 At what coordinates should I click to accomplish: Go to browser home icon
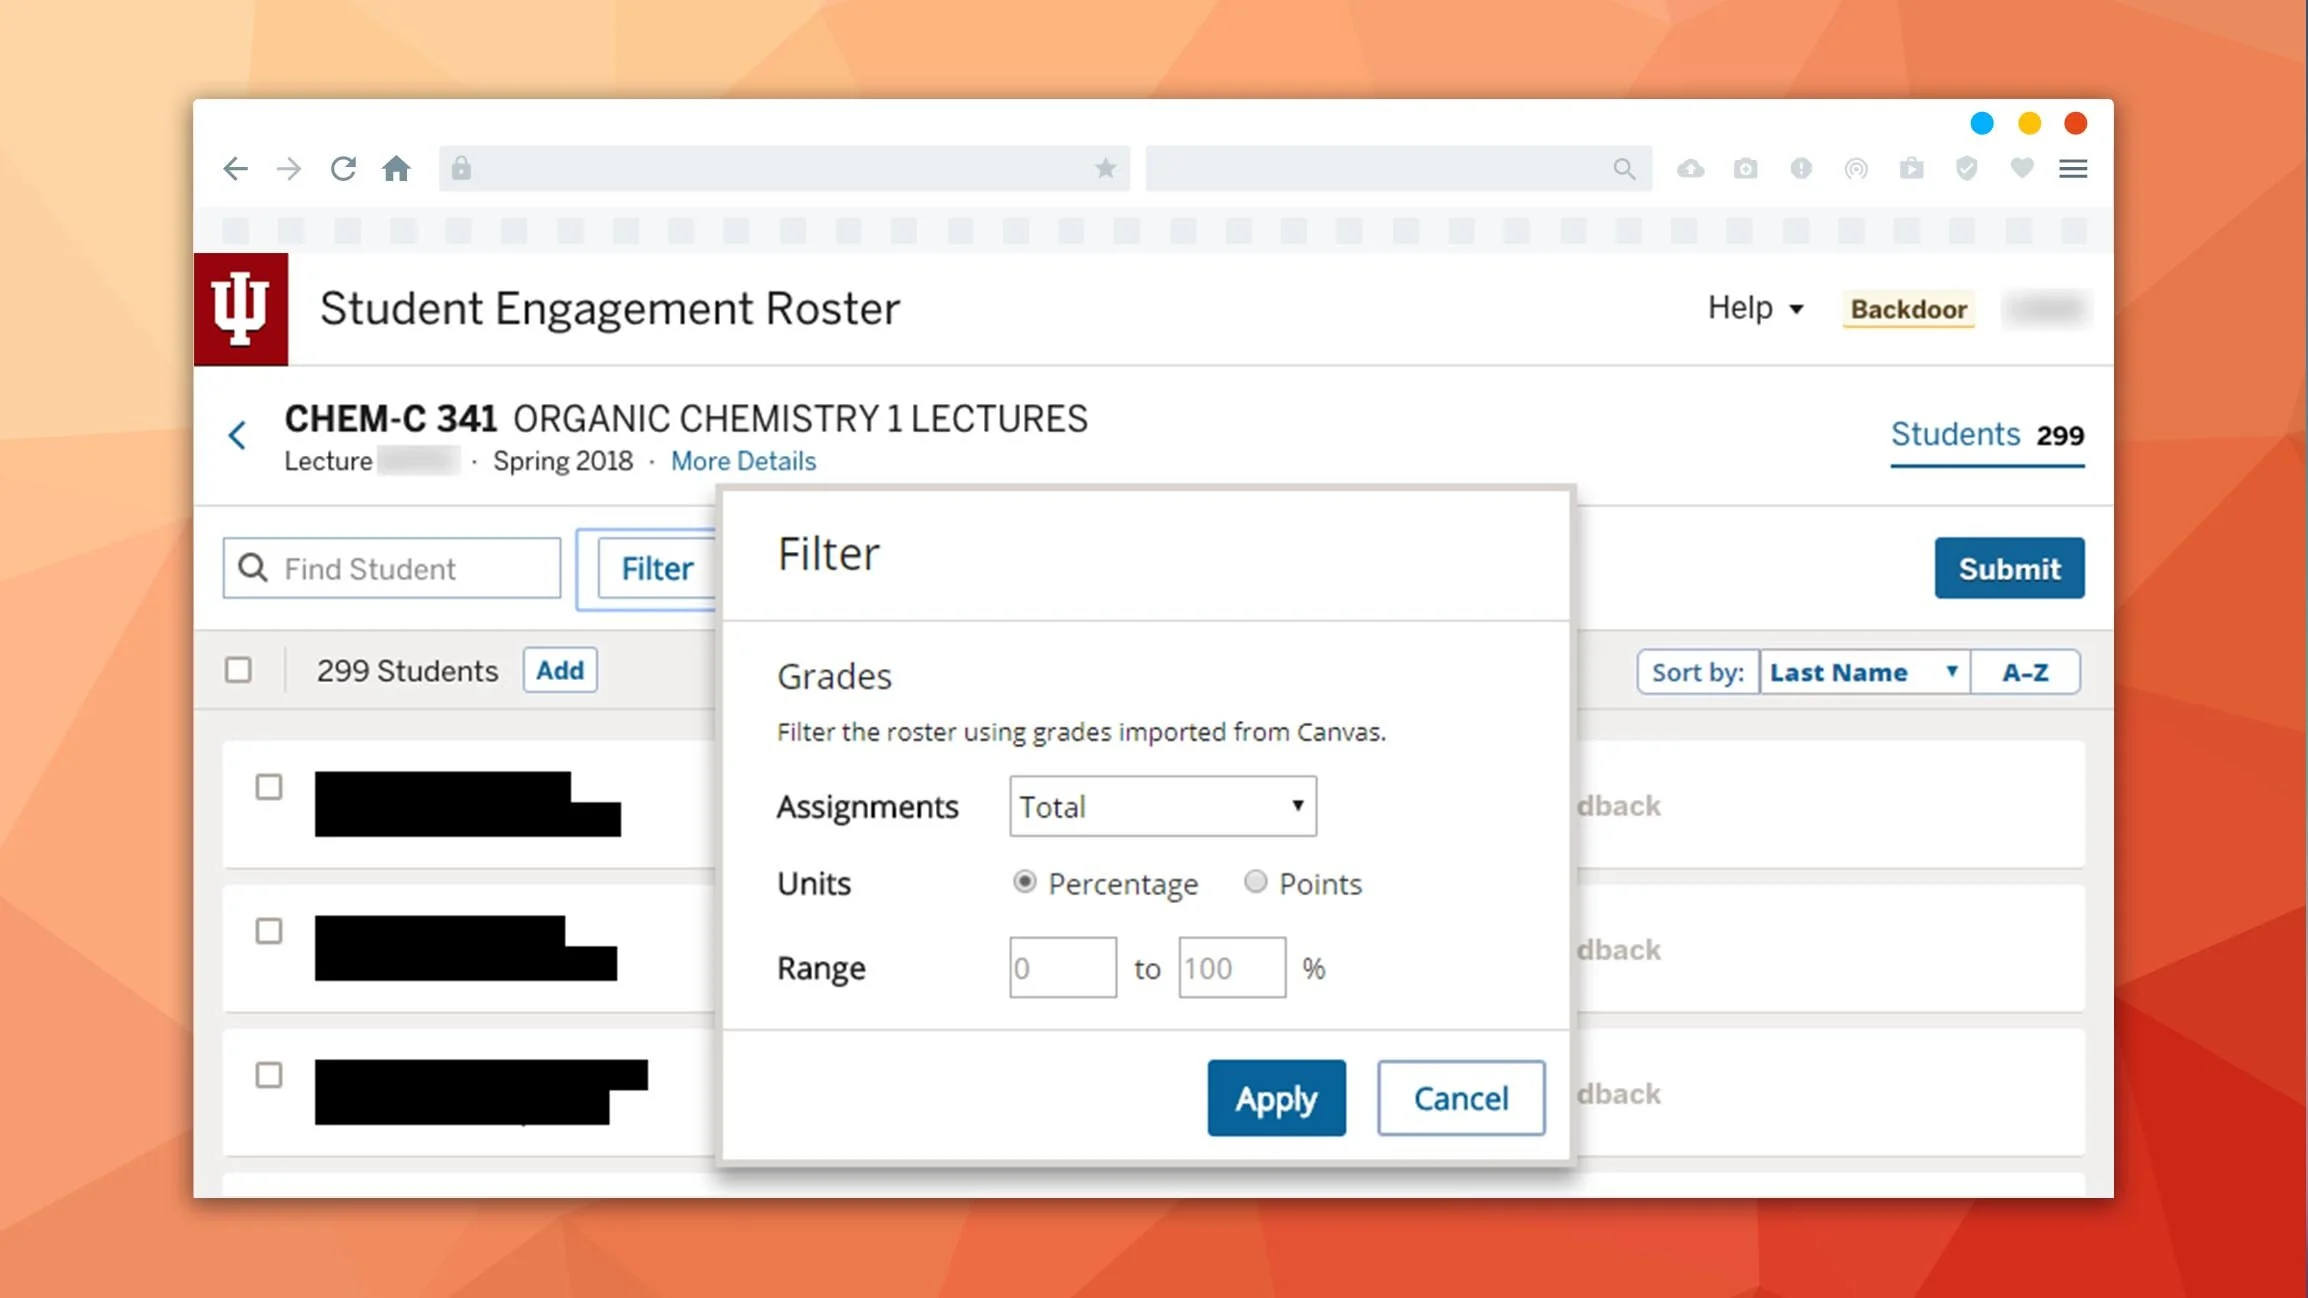point(396,168)
